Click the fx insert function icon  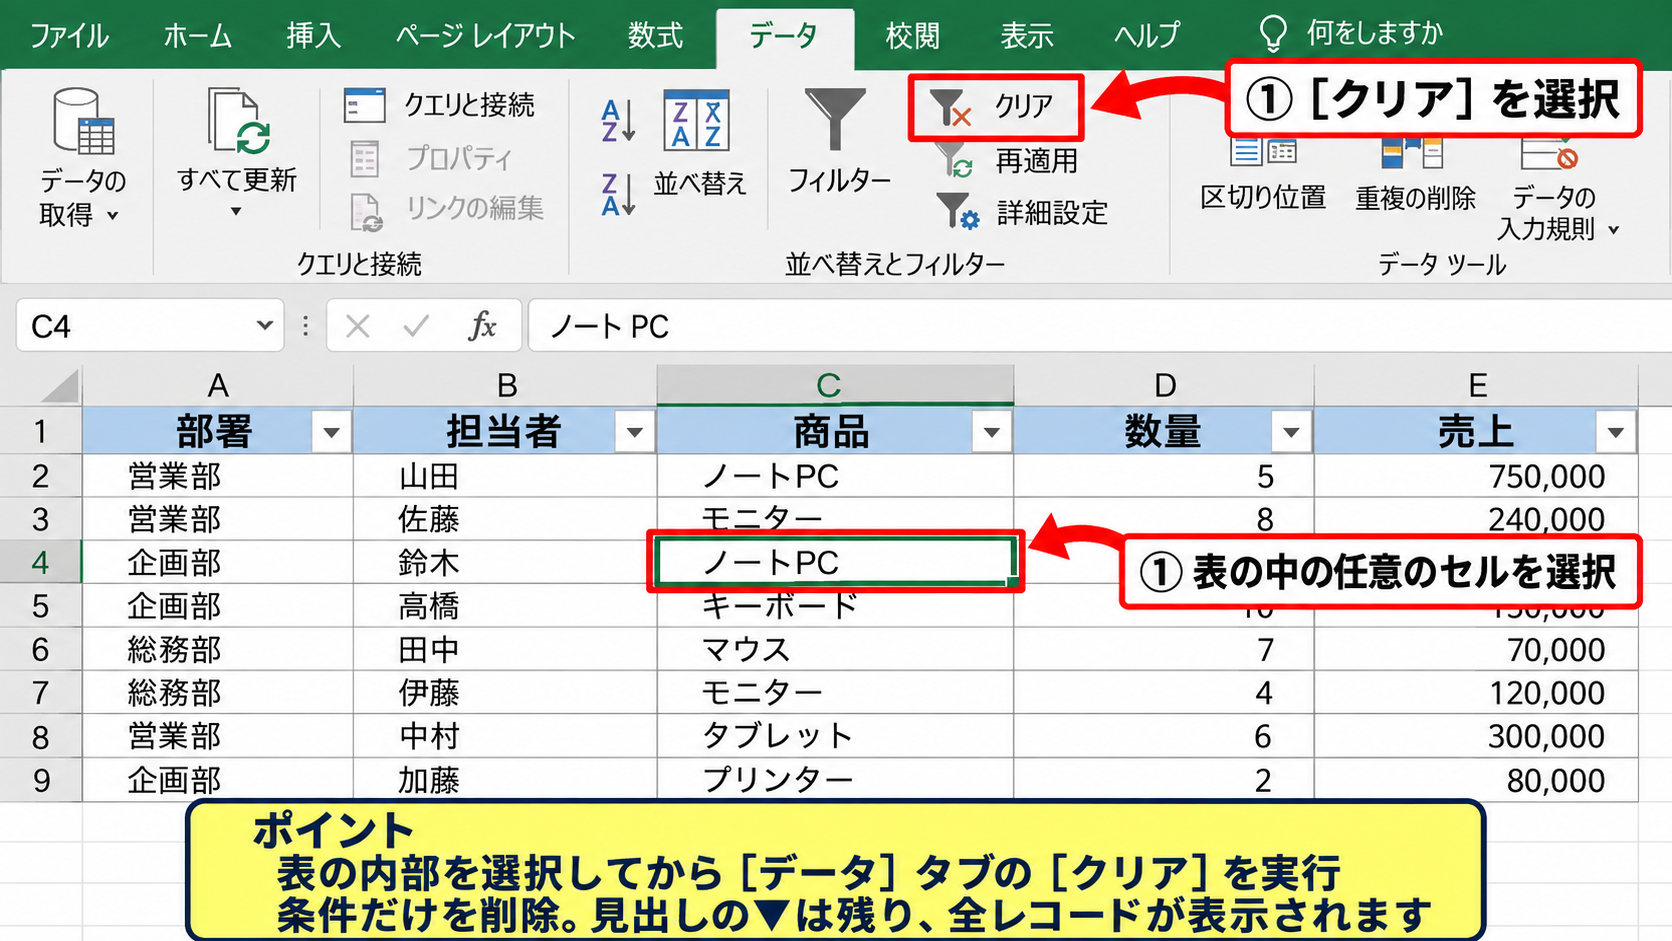(482, 326)
